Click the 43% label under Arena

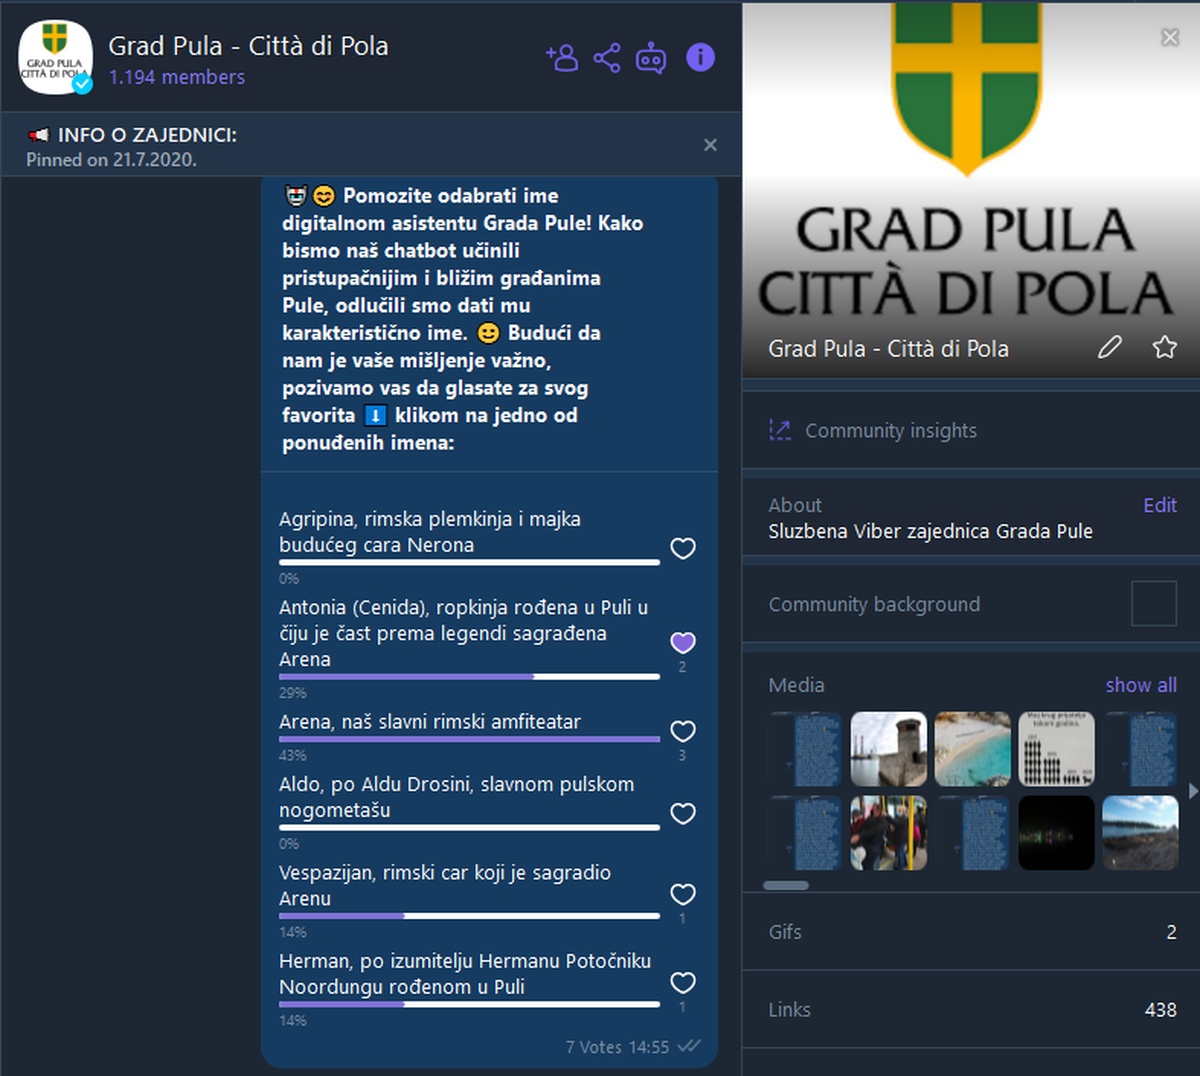(292, 755)
